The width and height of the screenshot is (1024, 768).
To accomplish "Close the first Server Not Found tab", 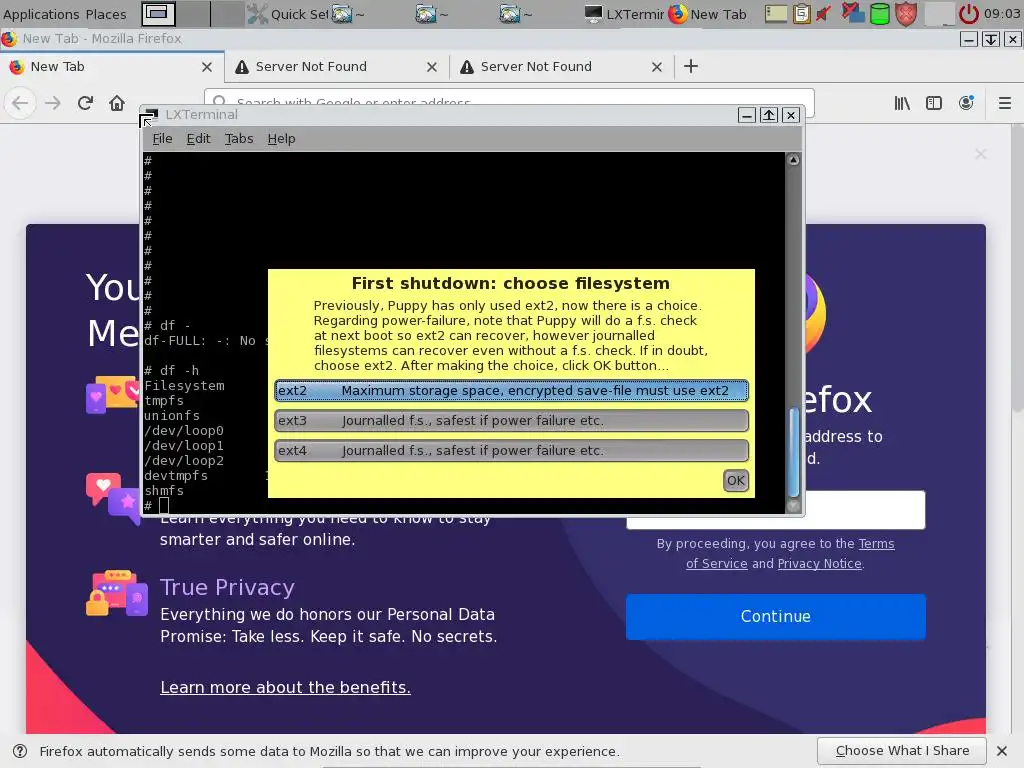I will coord(432,67).
